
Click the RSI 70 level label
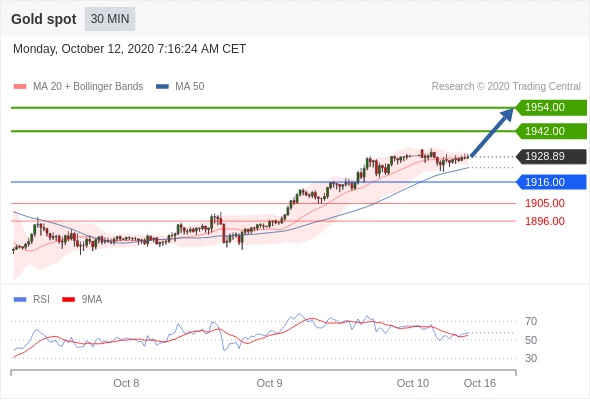point(531,321)
